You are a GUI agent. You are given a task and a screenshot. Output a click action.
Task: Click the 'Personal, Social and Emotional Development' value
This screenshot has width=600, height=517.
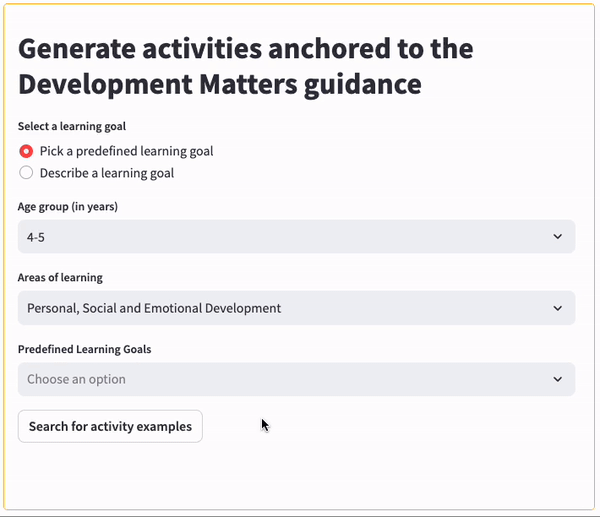154,308
